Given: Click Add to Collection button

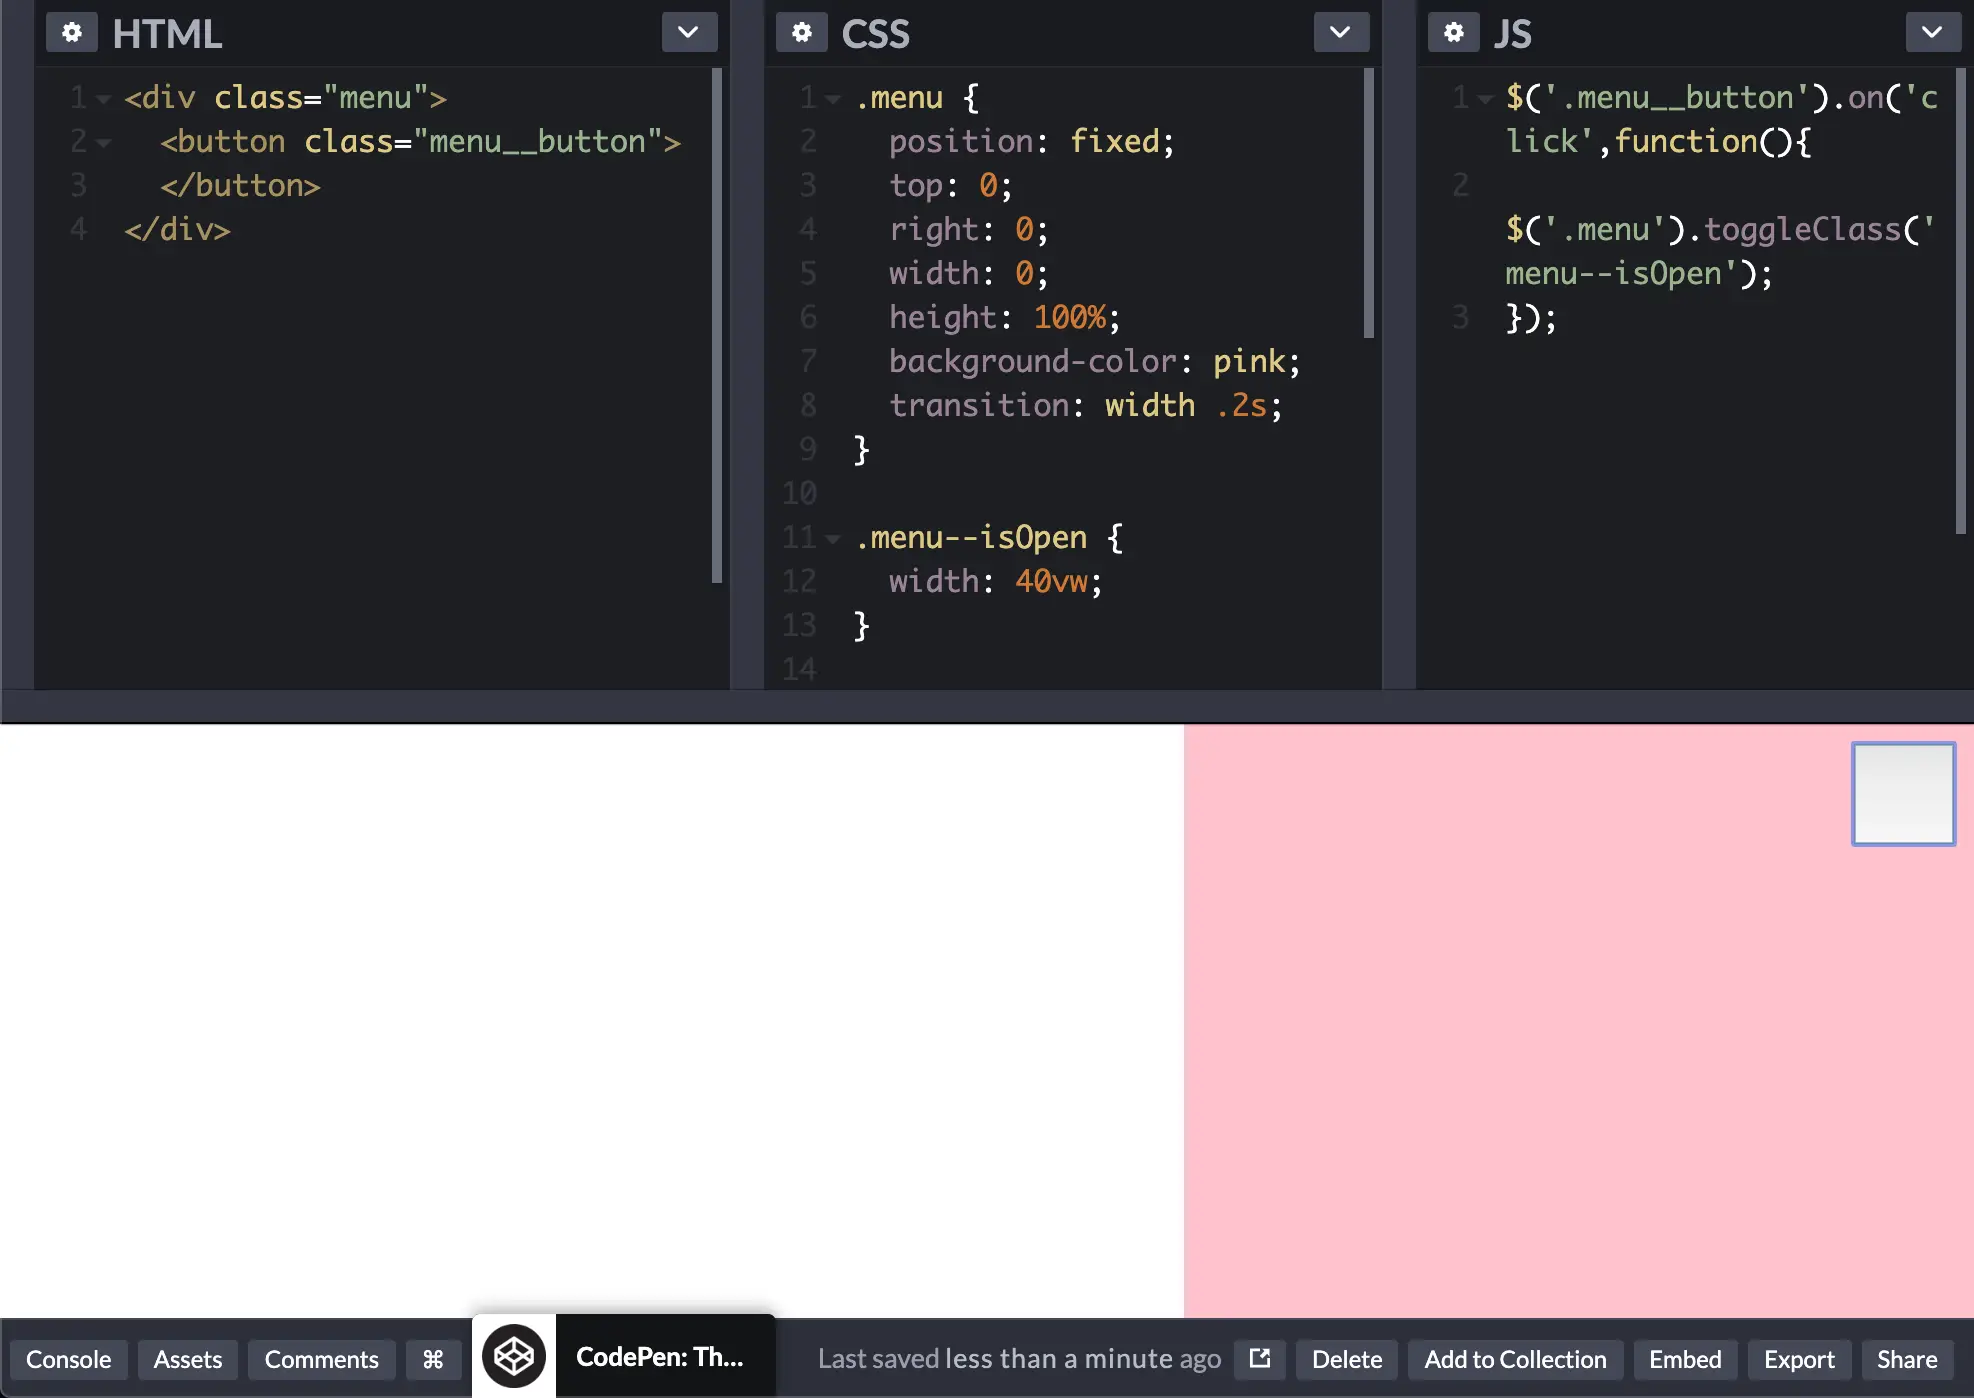Looking at the screenshot, I should pyautogui.click(x=1515, y=1360).
